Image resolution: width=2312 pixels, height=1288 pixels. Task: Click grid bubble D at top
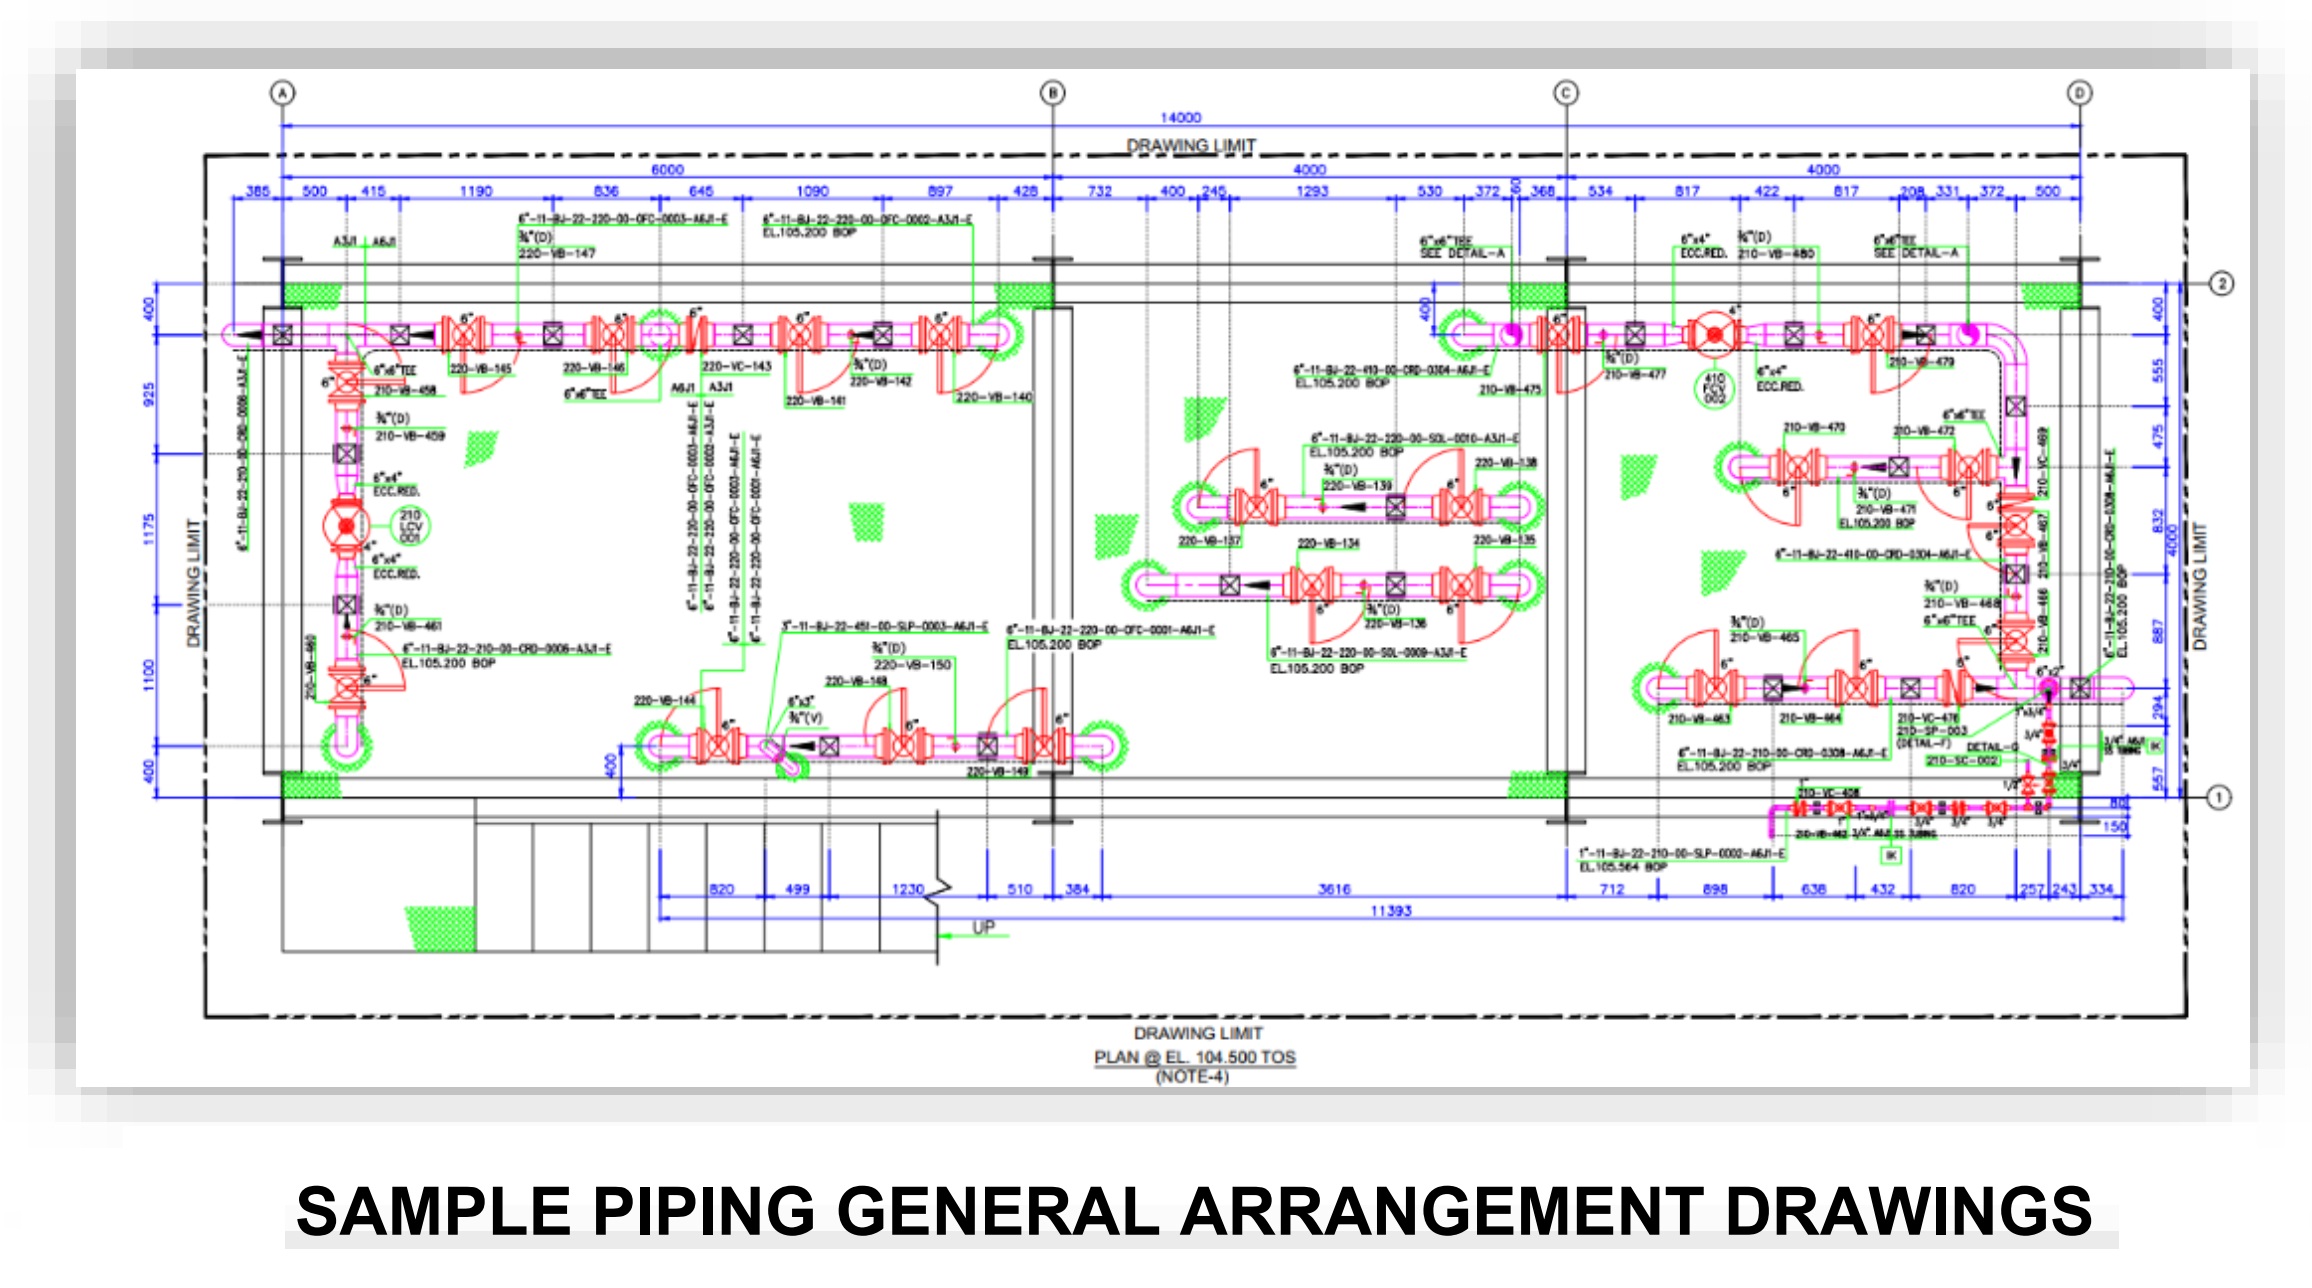tap(2080, 93)
